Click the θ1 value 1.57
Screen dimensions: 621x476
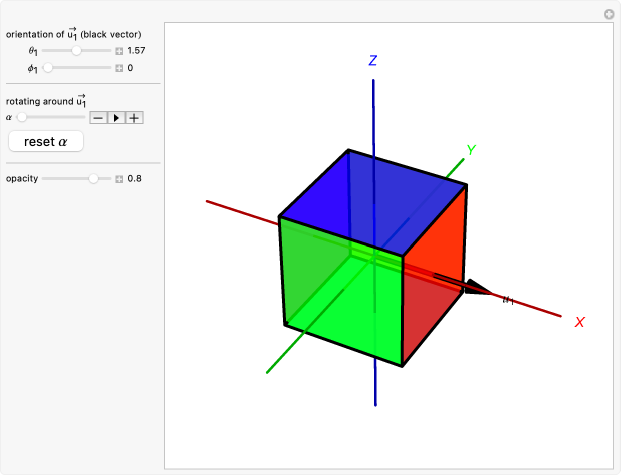point(137,50)
